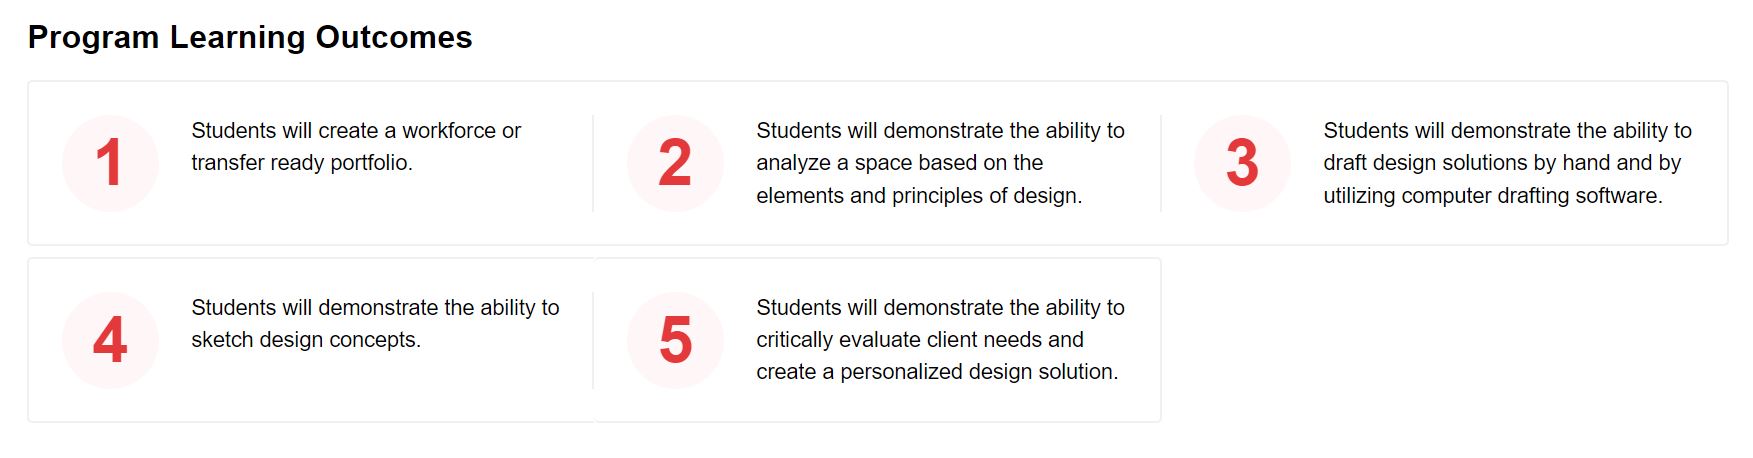
Task: Click 'critically evaluate client needs and' line
Action: [920, 340]
